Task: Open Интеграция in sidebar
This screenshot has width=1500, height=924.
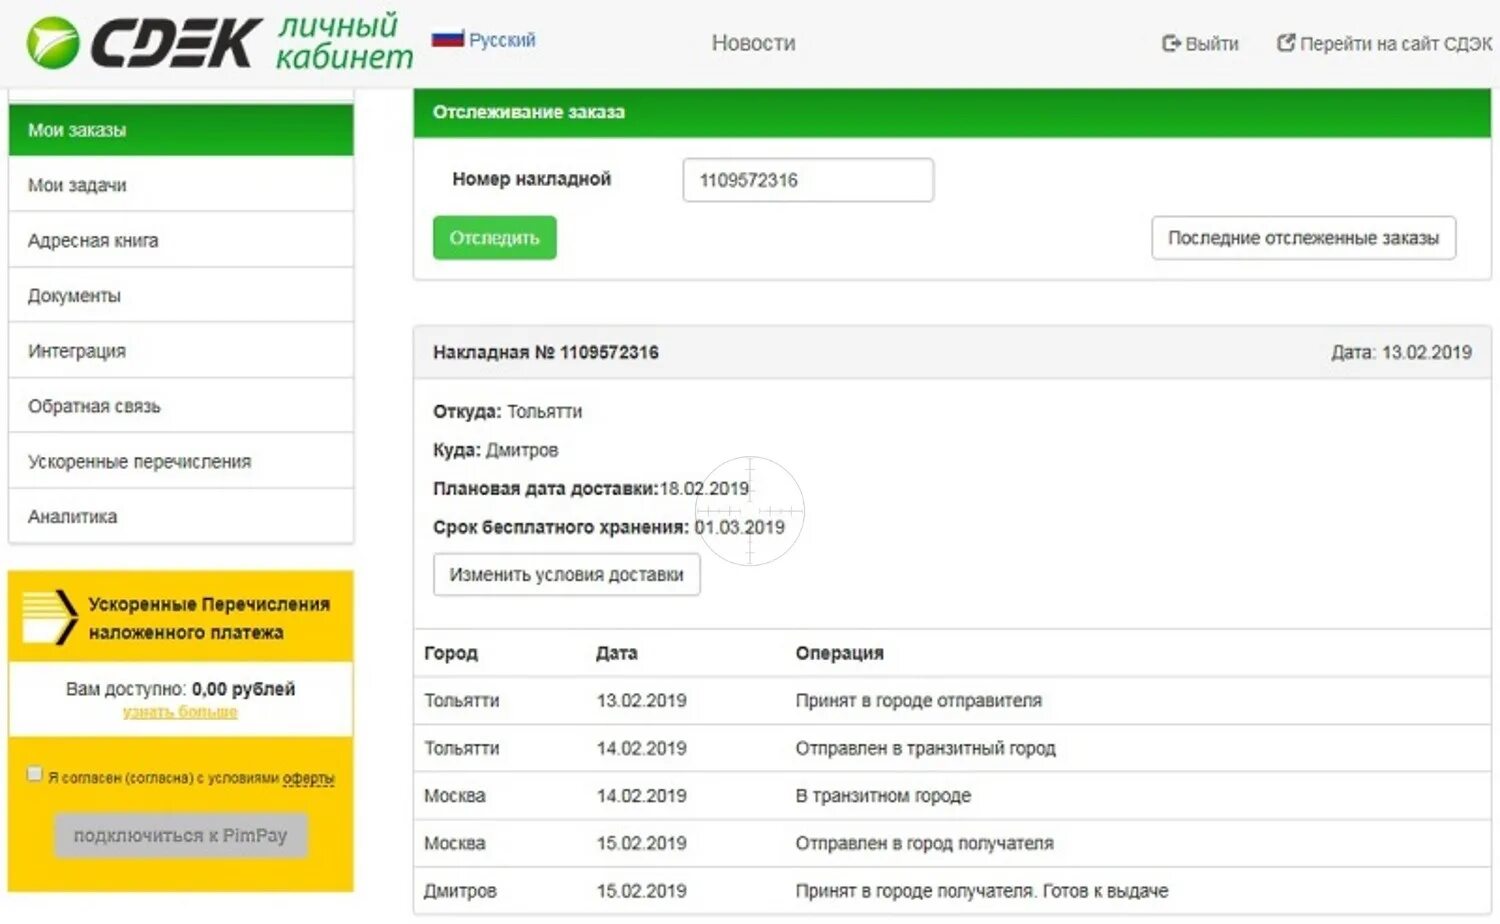Action: [181, 351]
